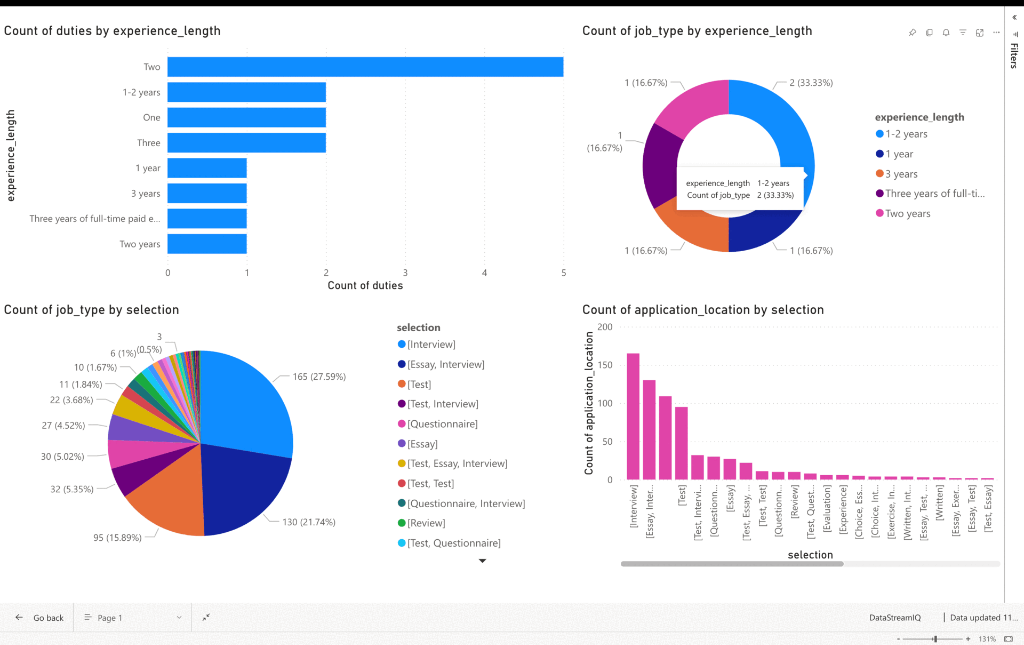Open the visual's filters icon
This screenshot has height=645, width=1024.
(x=963, y=33)
